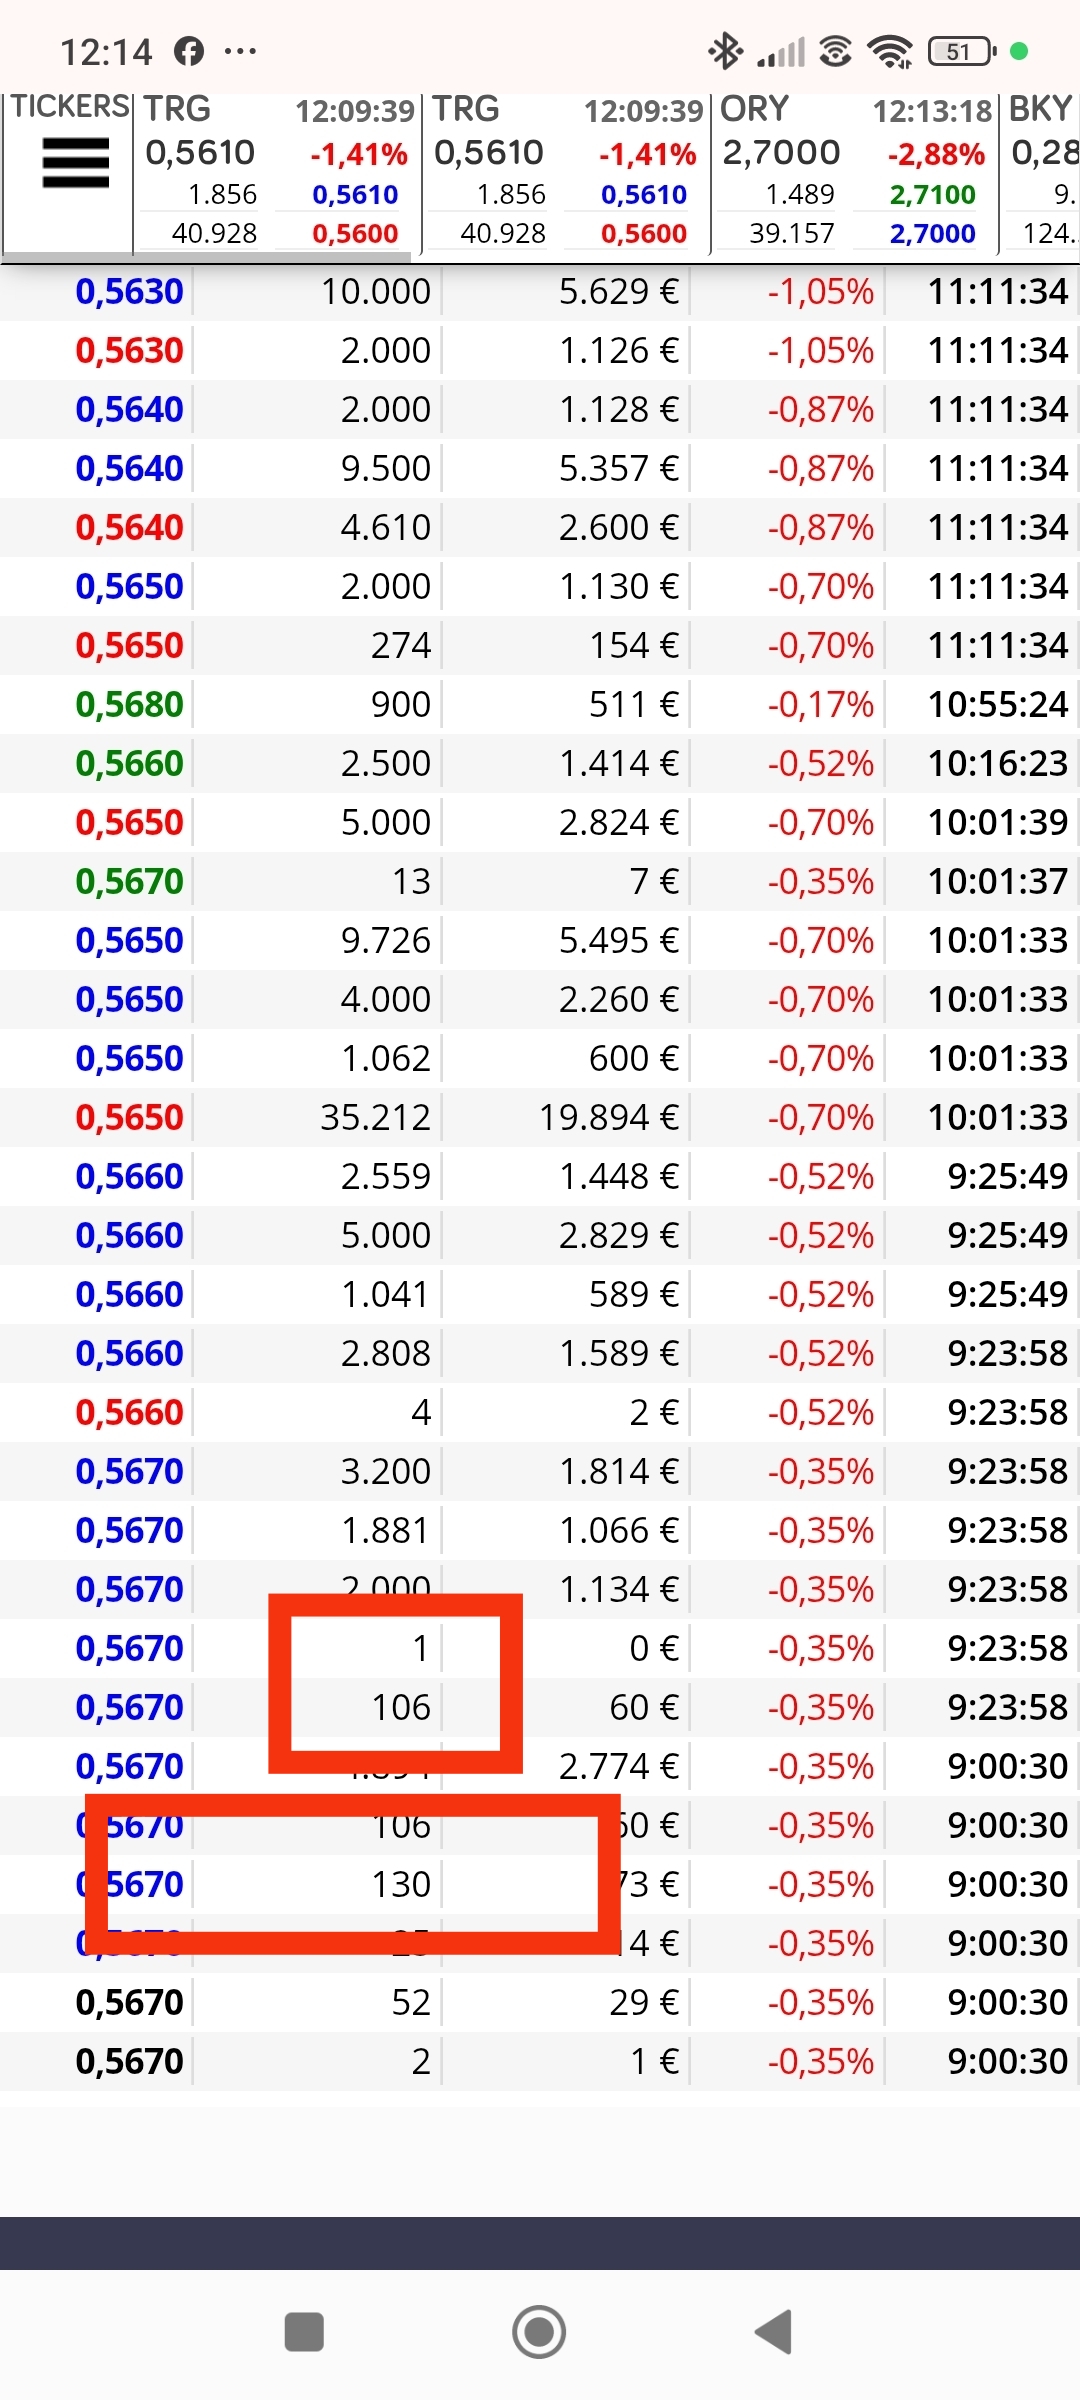Tap the volume cell 35.212

tap(376, 1118)
